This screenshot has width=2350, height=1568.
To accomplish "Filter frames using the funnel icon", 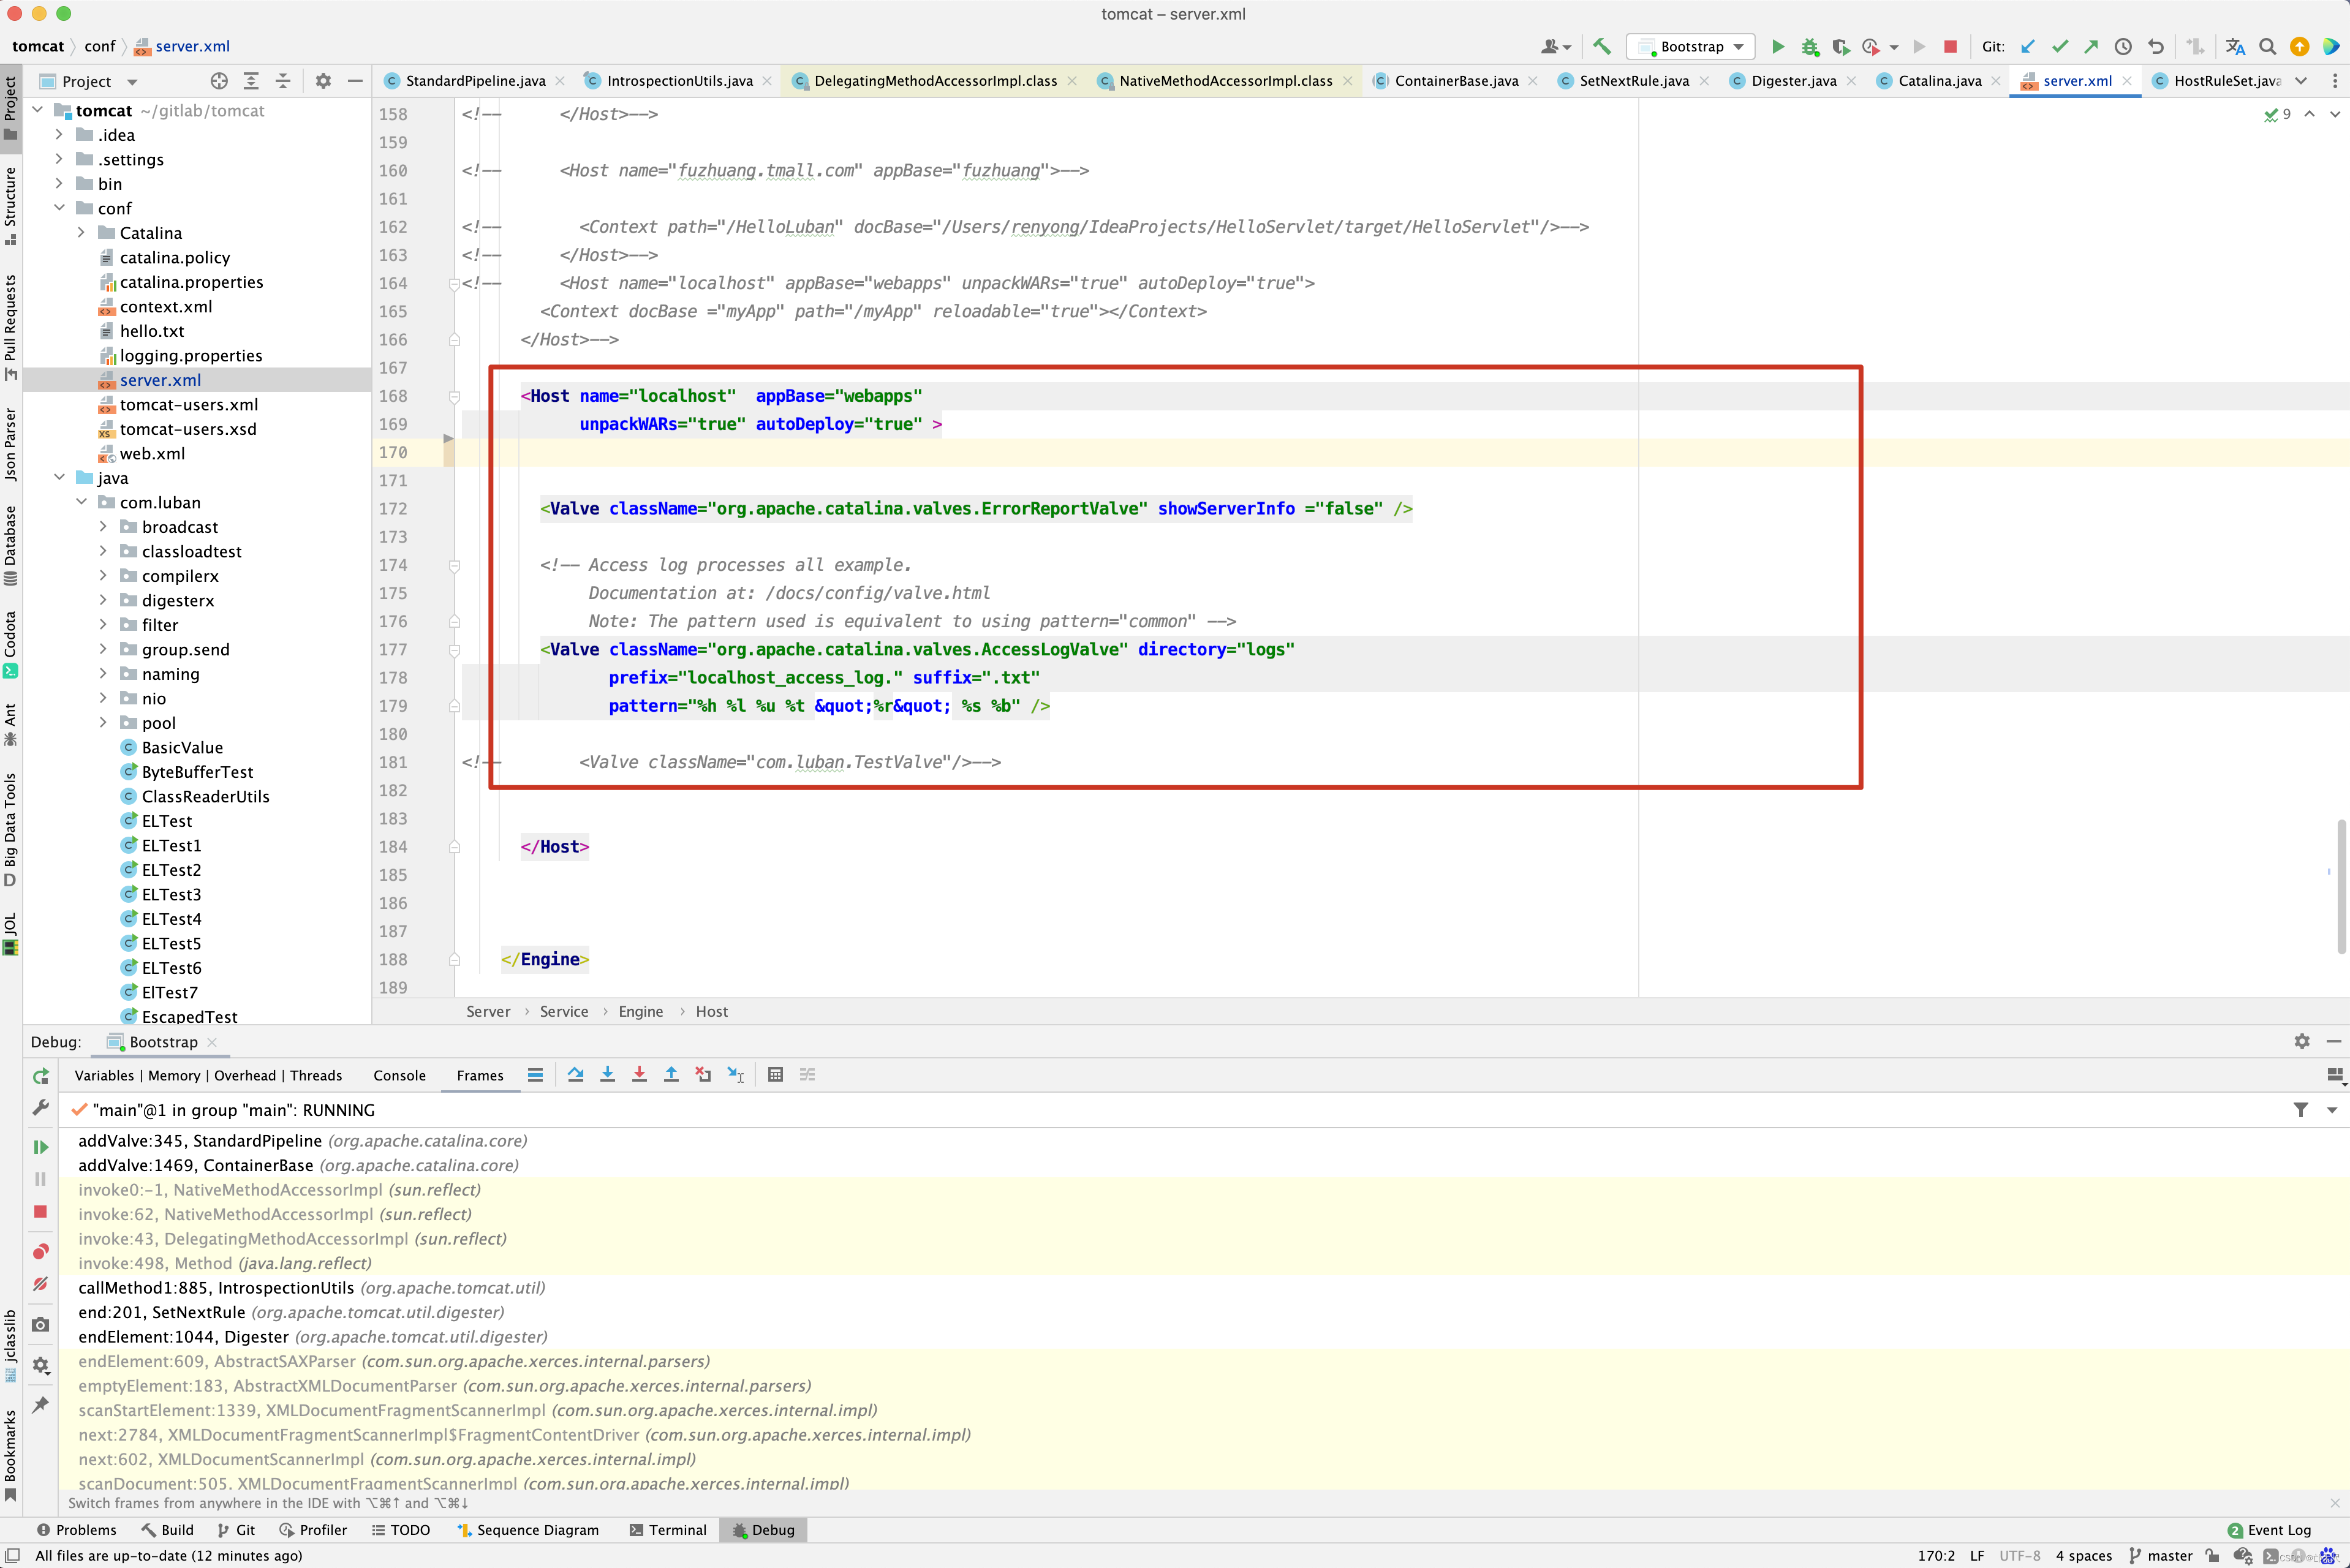I will pos(2301,1110).
